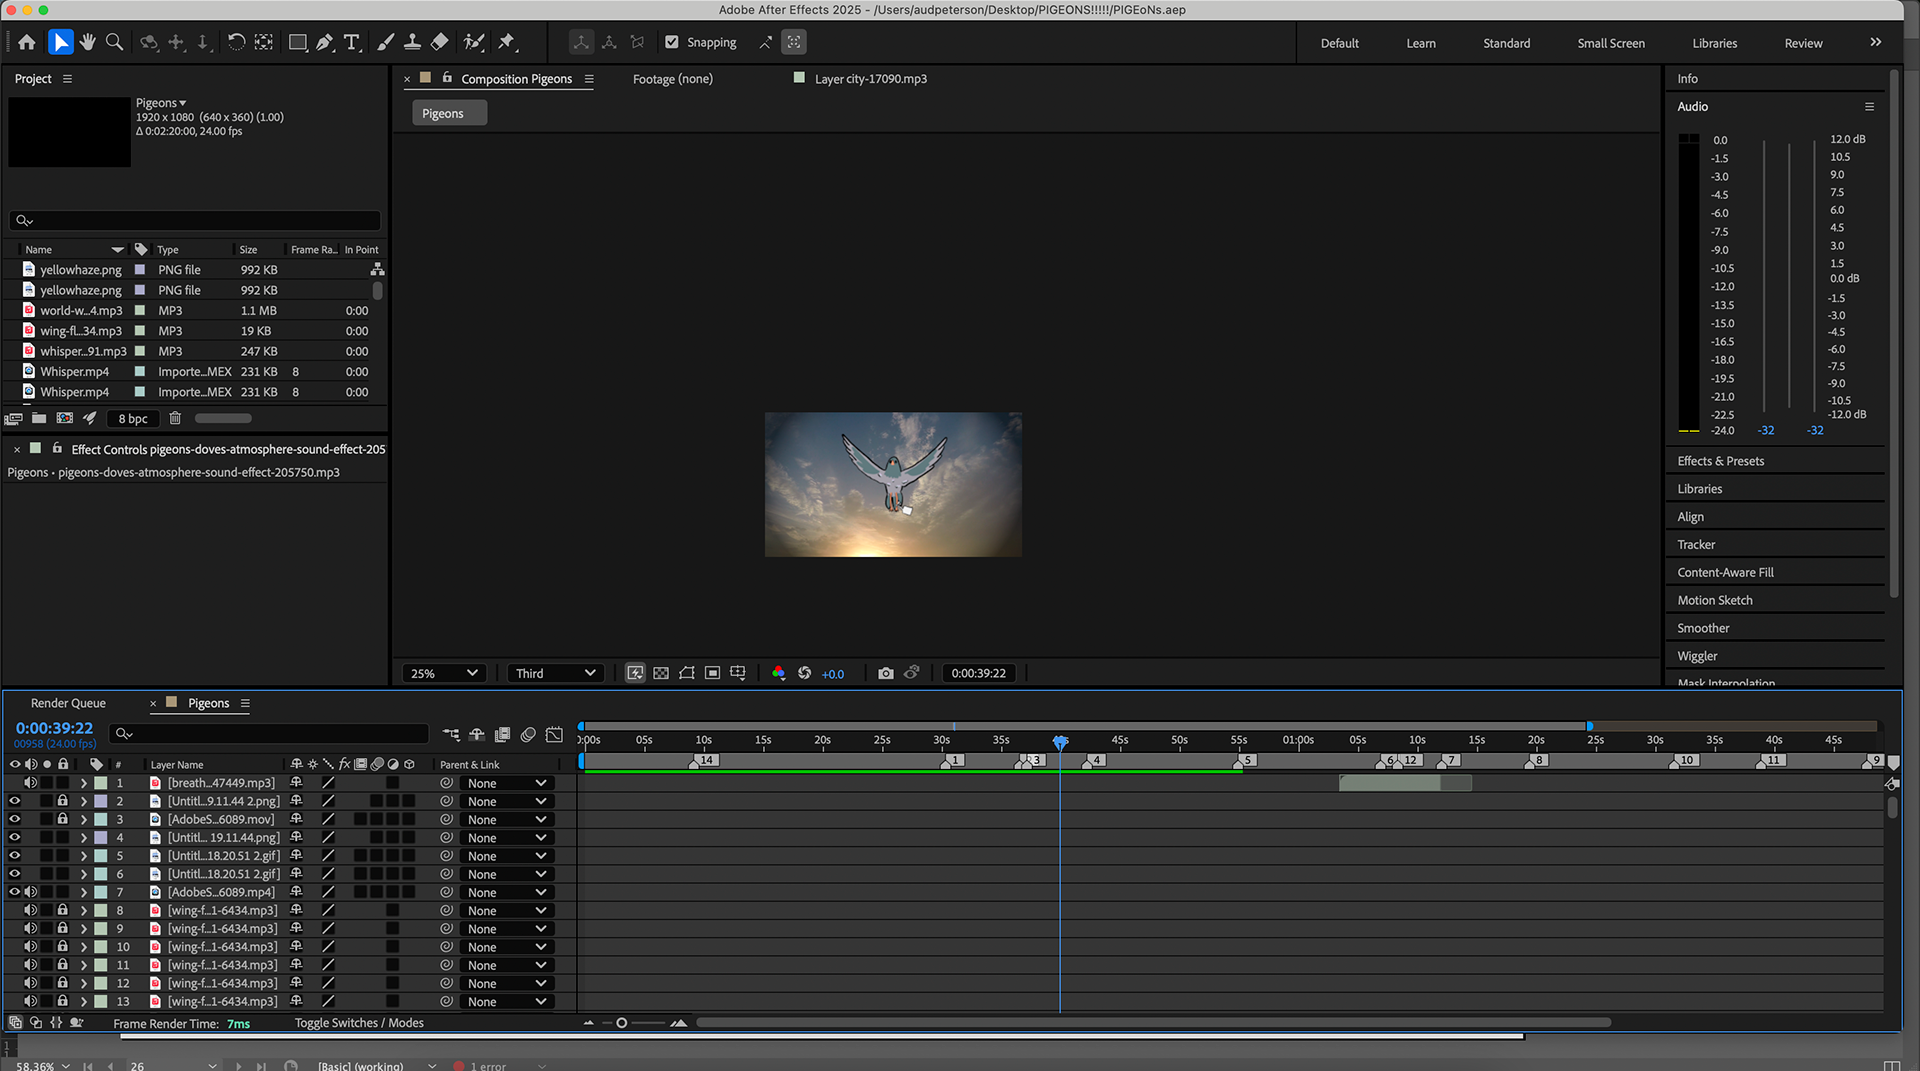
Task: Open the Composition Mini-Flowchart icon
Action: 451,734
